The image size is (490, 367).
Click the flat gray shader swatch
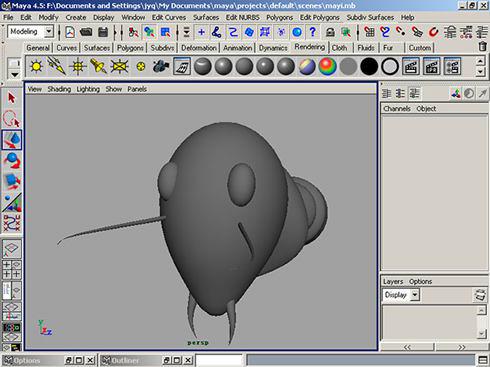[x=348, y=66]
